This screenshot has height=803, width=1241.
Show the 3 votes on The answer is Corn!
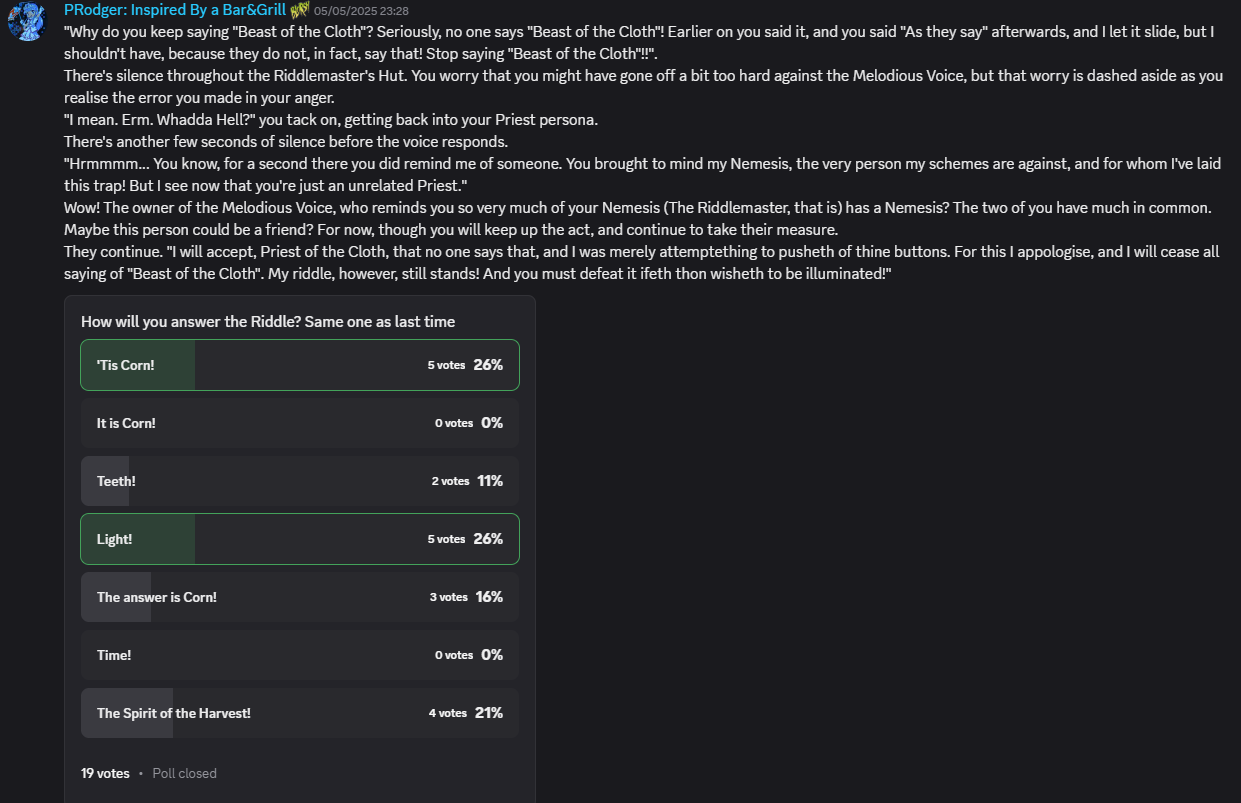click(449, 597)
